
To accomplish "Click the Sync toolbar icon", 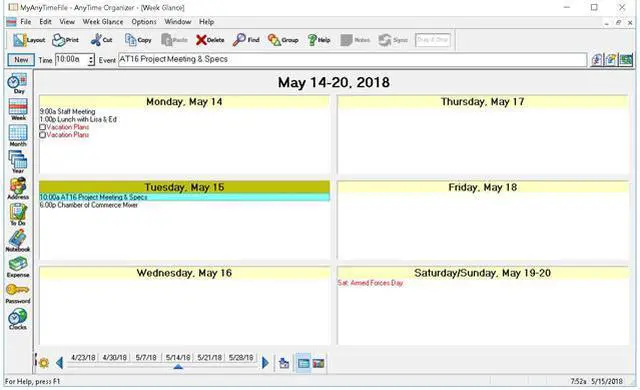I will 393,40.
